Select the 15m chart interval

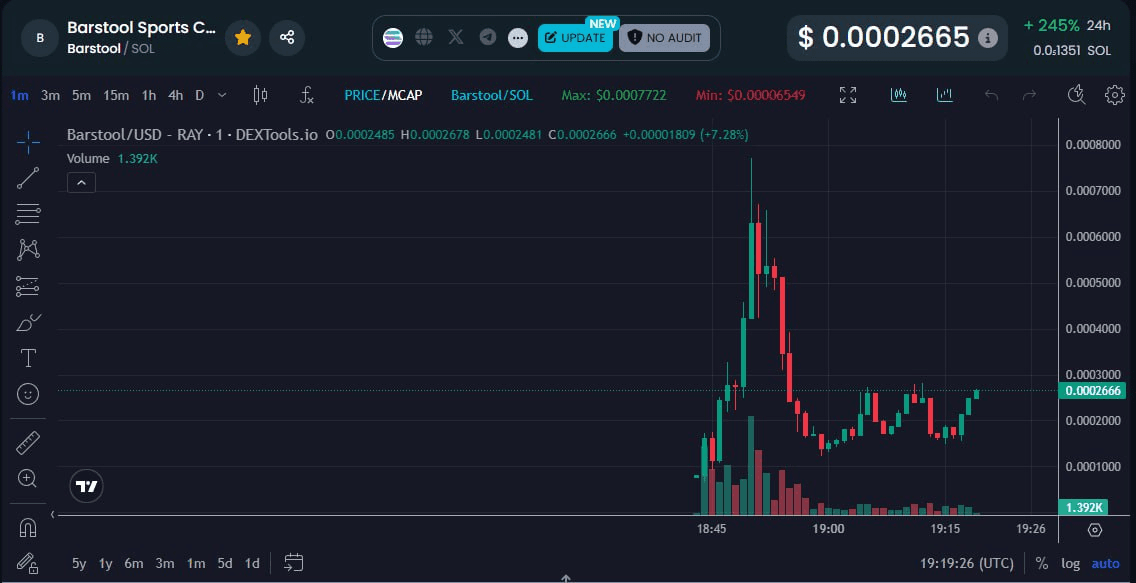pos(116,95)
